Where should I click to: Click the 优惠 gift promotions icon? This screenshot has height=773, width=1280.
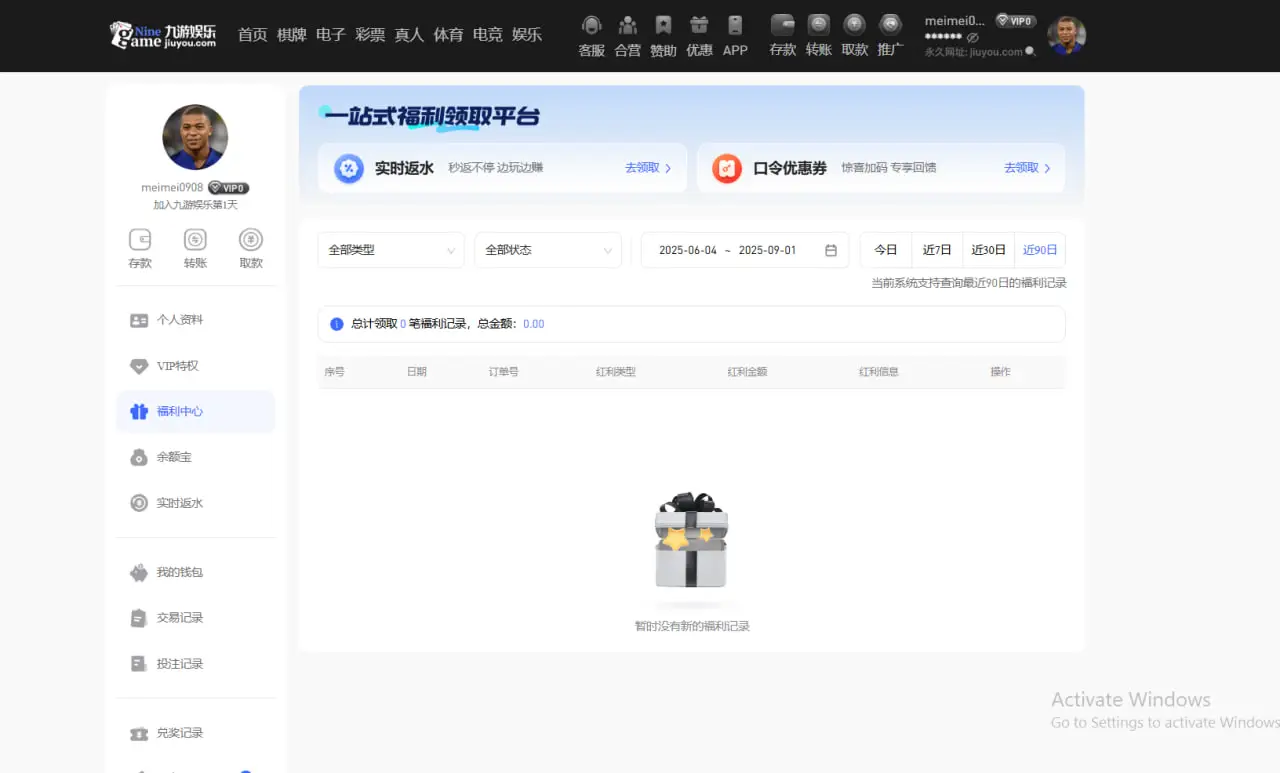[699, 26]
